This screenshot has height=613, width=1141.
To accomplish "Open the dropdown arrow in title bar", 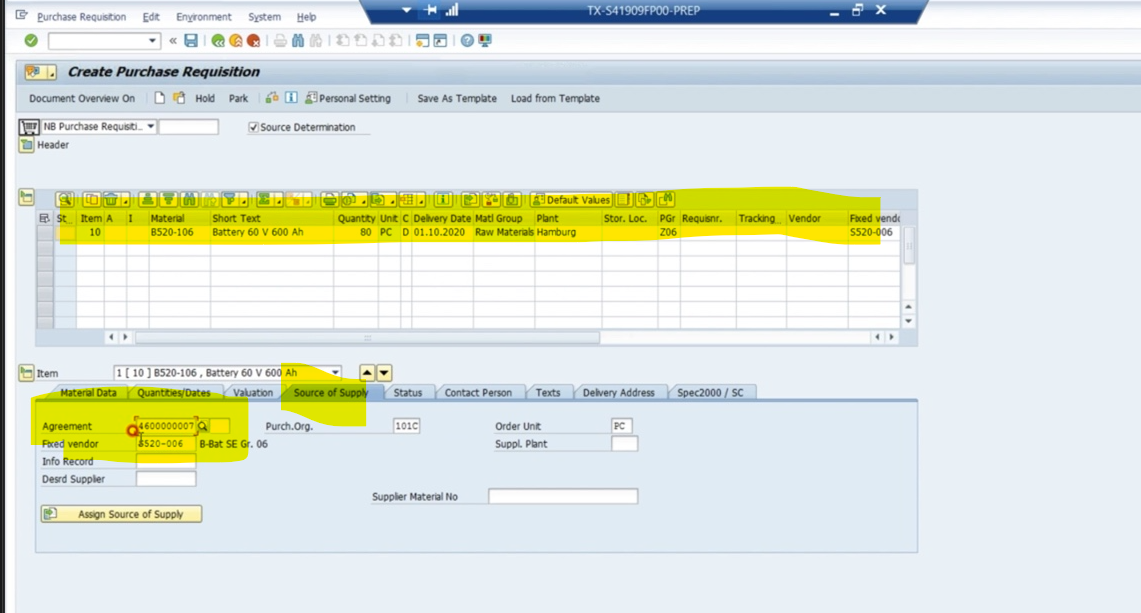I will pos(407,10).
